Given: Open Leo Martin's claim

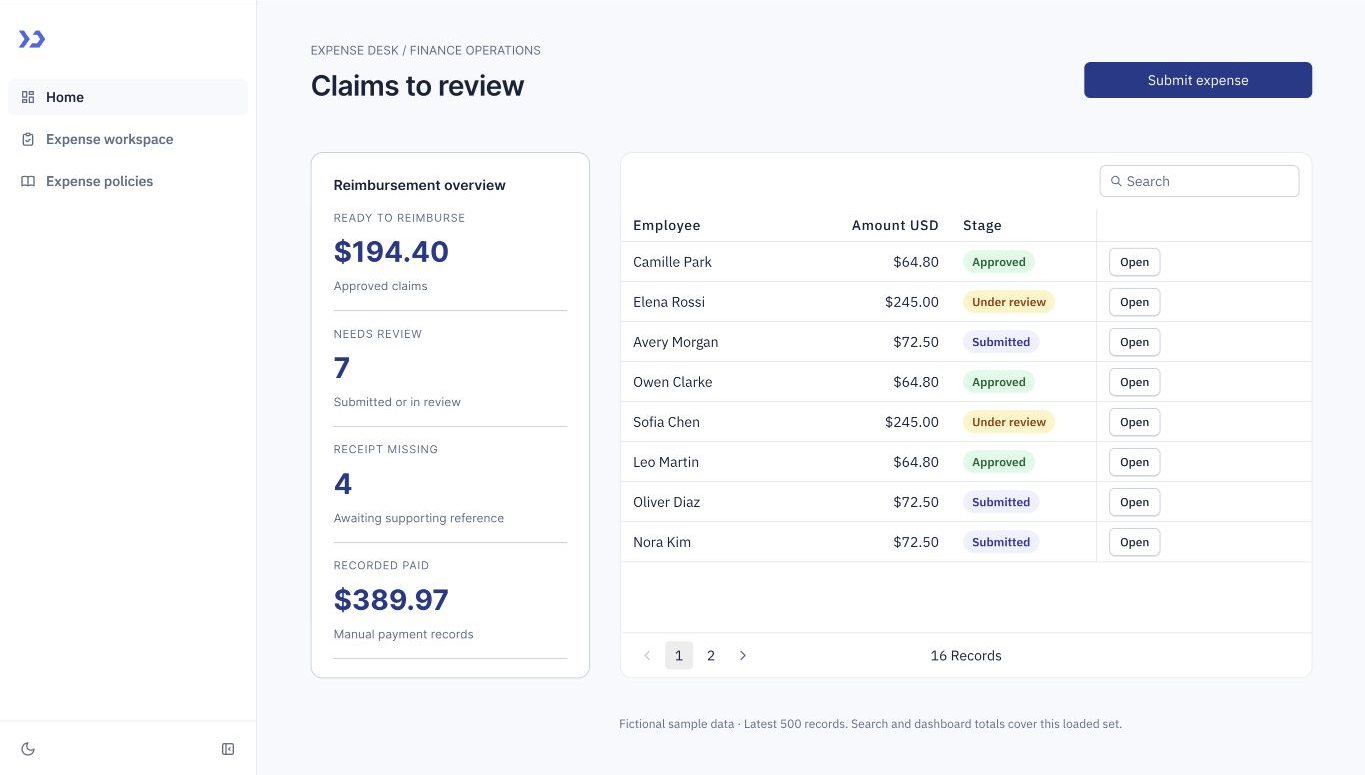Looking at the screenshot, I should pos(1134,462).
